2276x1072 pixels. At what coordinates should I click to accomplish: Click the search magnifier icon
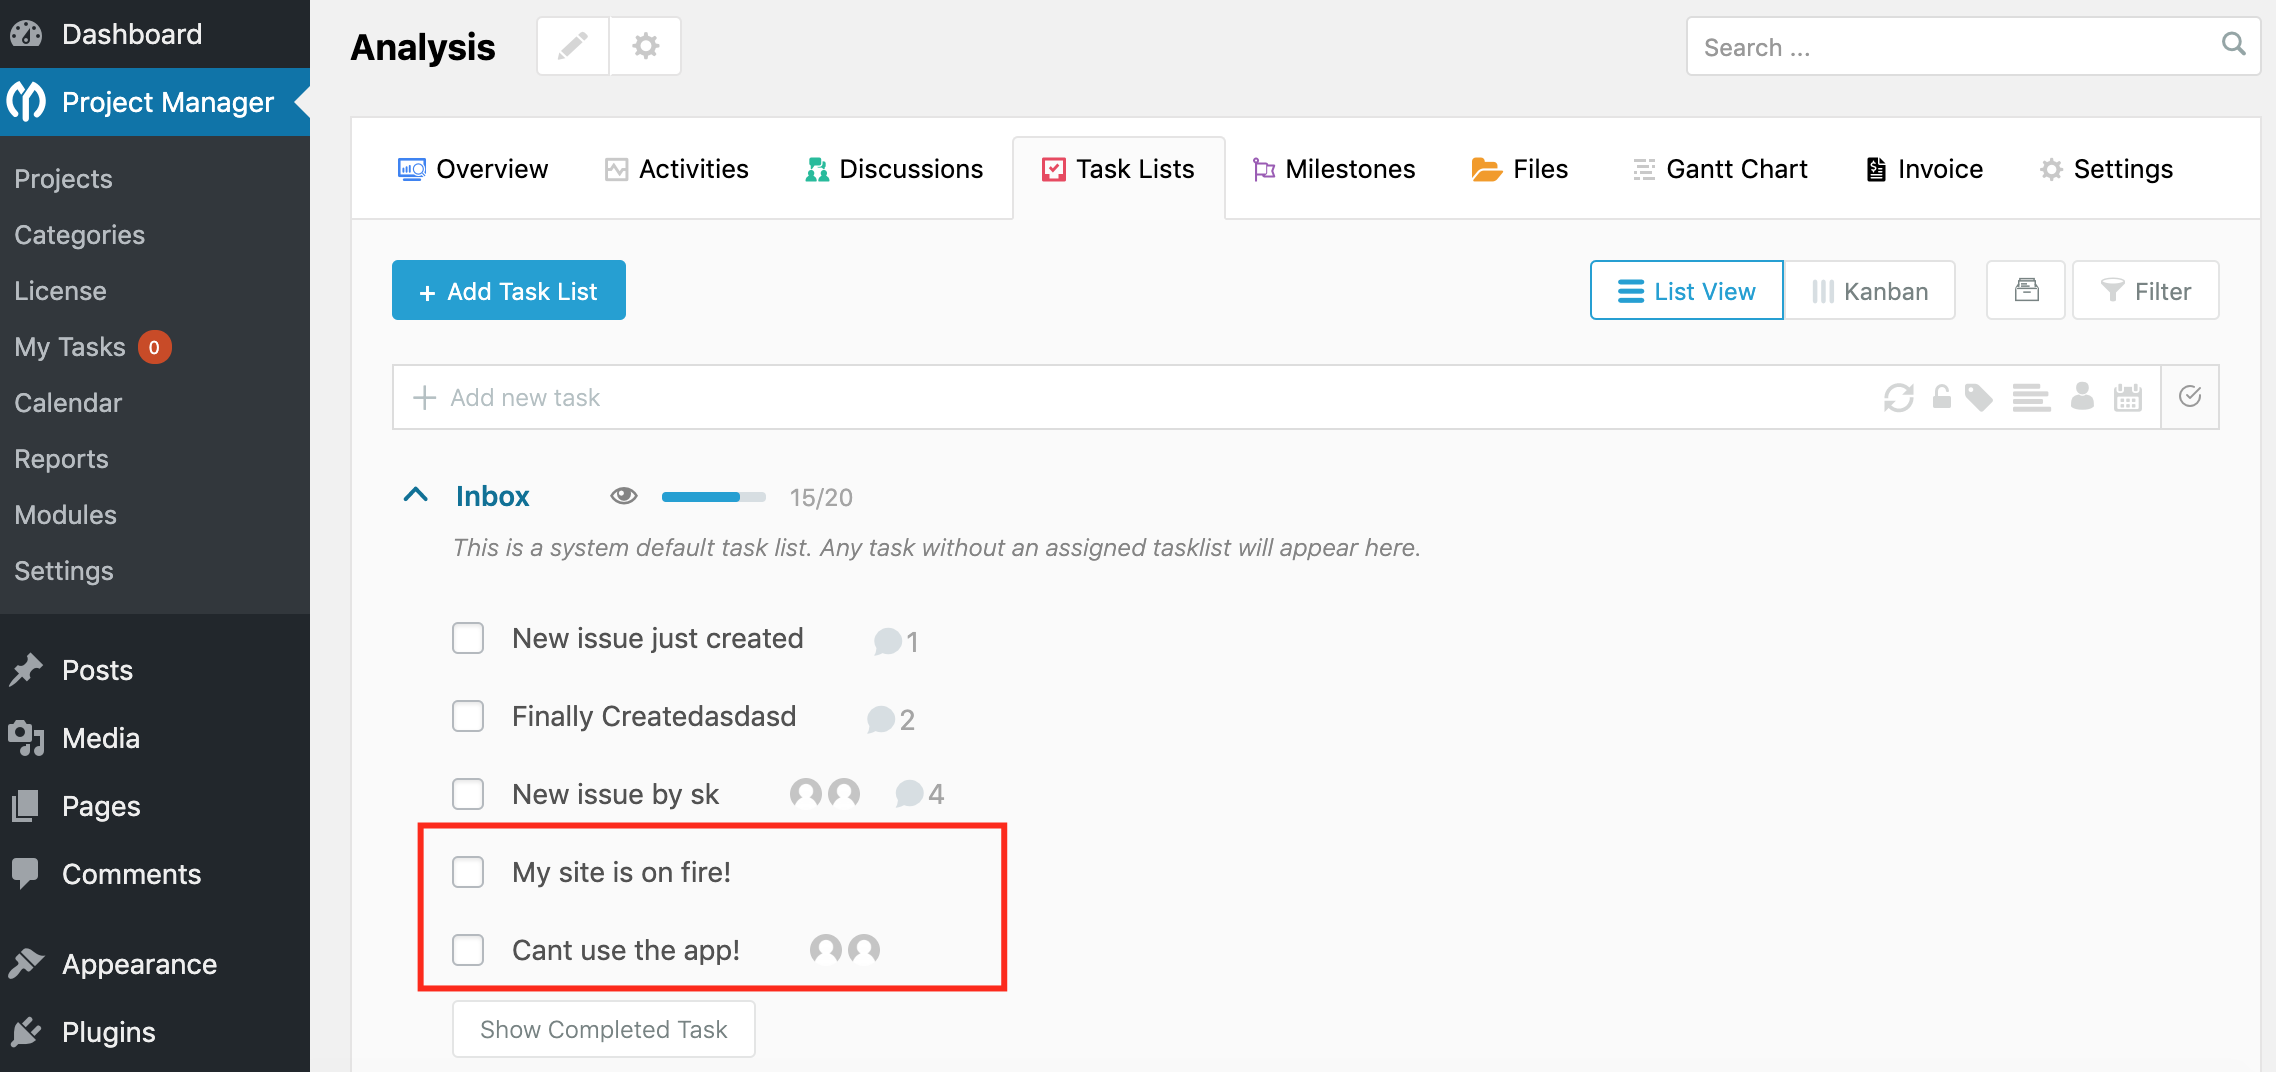click(x=2233, y=44)
